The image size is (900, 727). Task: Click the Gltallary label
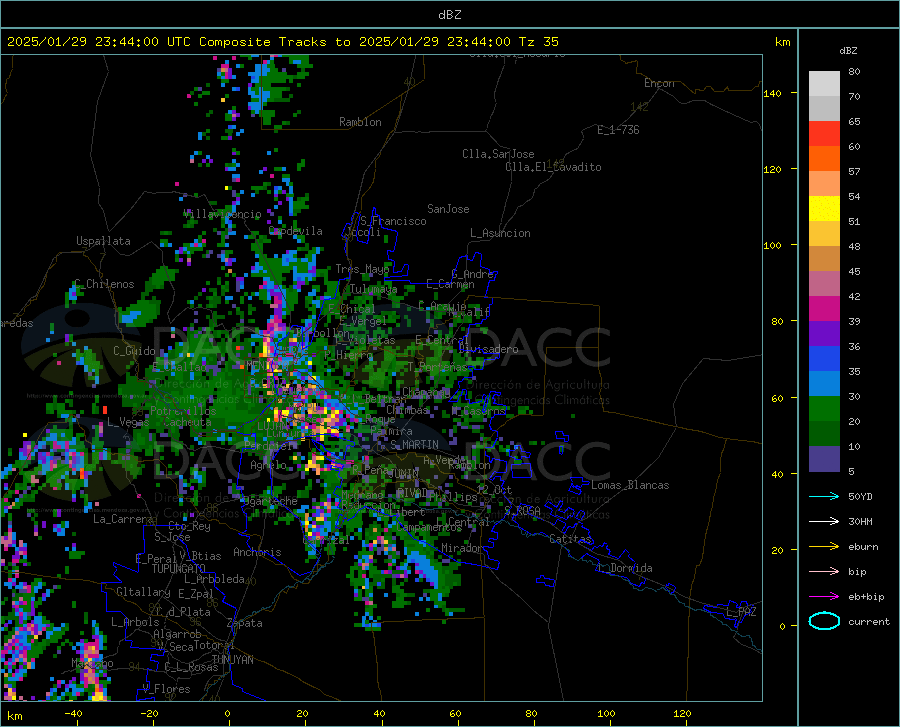[143, 592]
